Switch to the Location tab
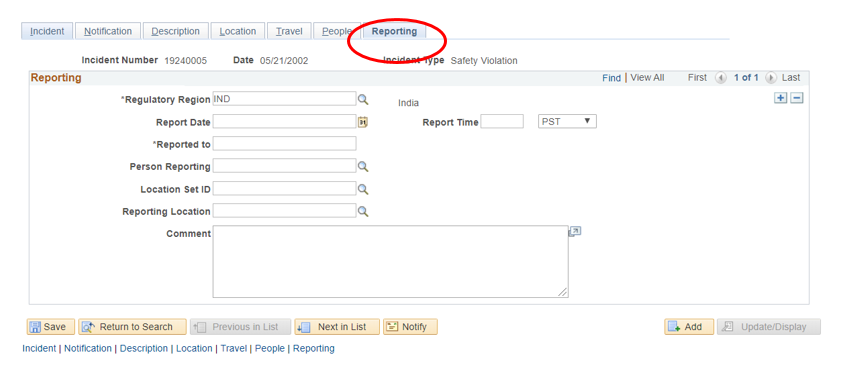The image size is (851, 385). tap(238, 31)
